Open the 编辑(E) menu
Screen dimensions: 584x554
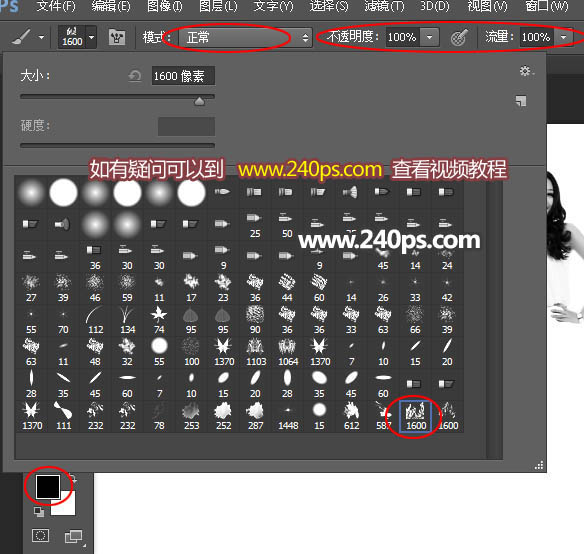(111, 6)
